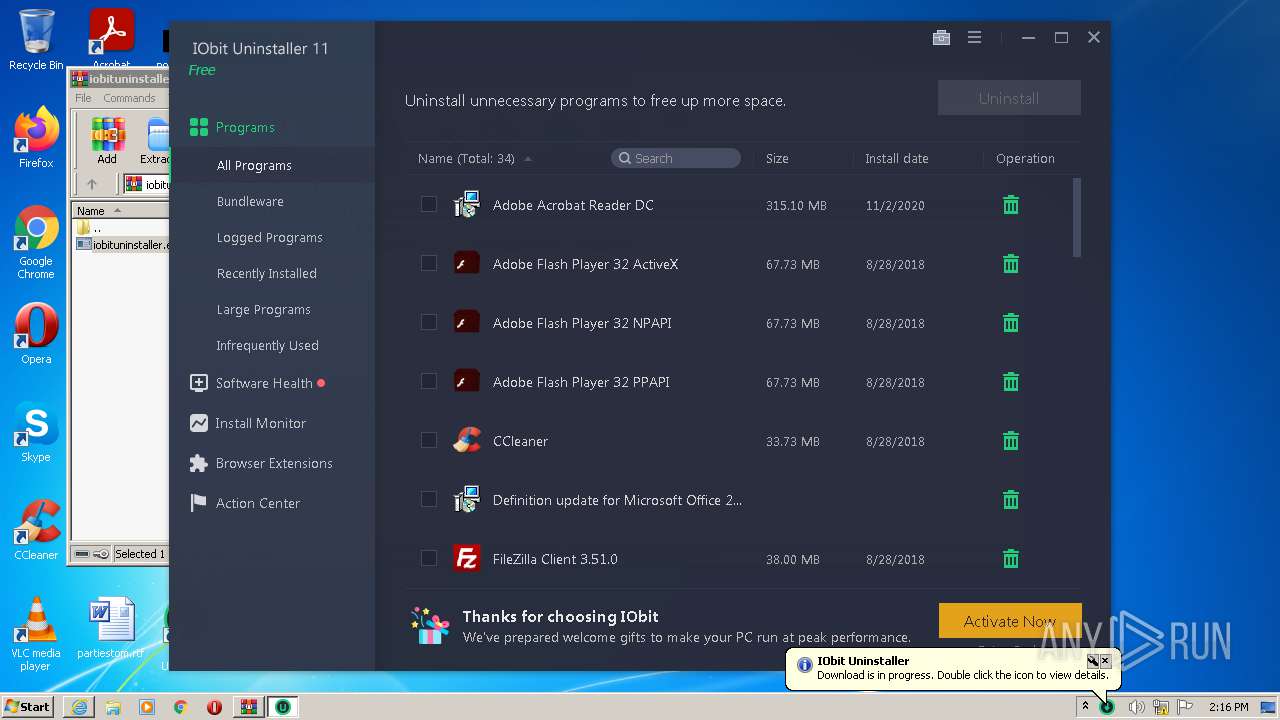Click the trash icon for Flash Player 32 ActiveX
The image size is (1280, 720).
(1011, 264)
